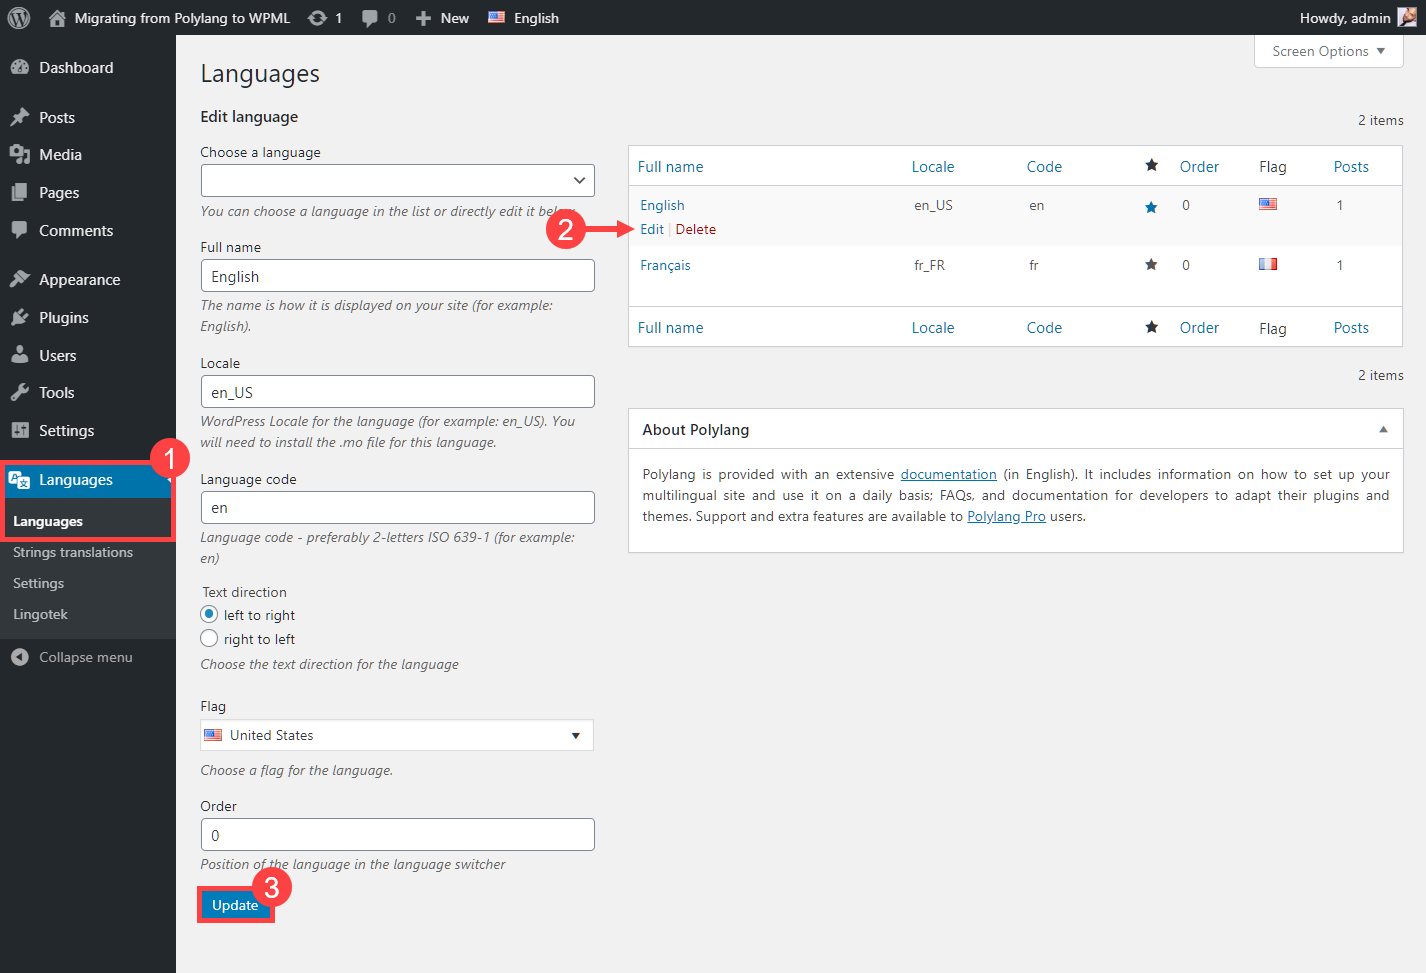Click fr_FR locale cell
Screen dimensions: 1426x973
[929, 265]
